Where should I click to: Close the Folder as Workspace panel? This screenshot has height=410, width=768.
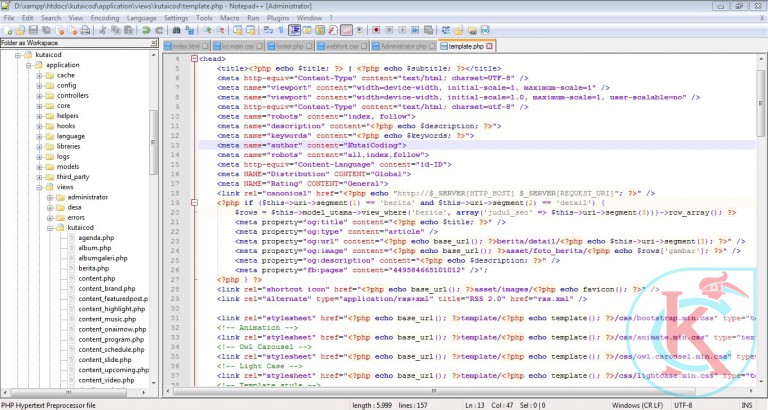point(154,43)
